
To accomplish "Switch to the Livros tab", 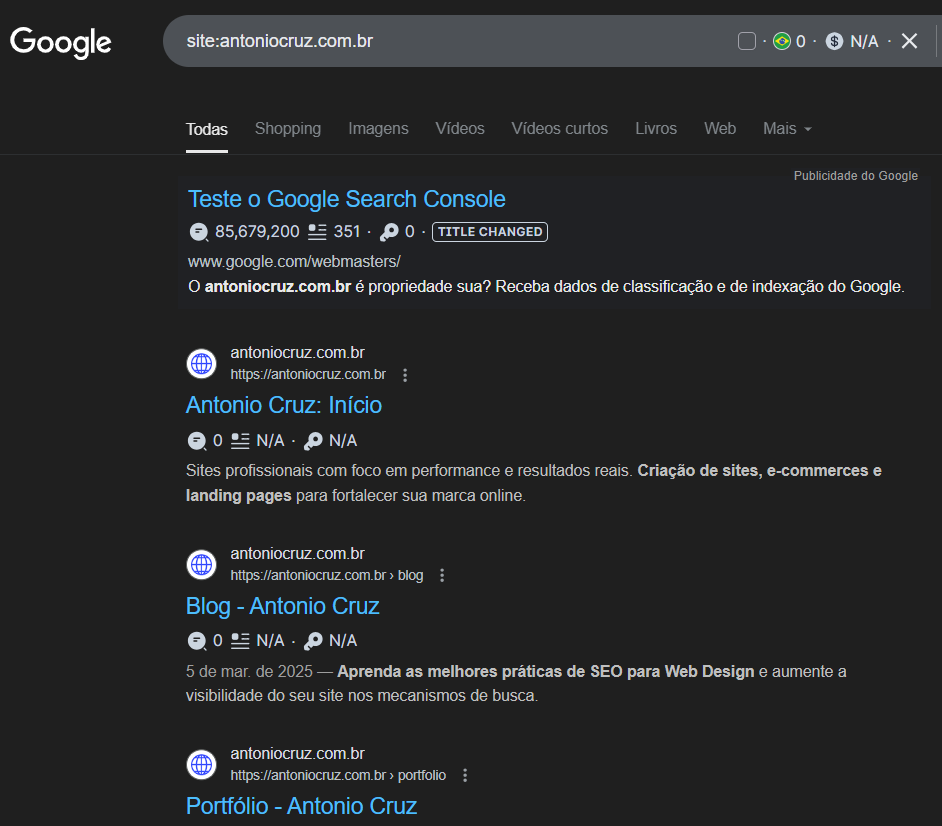I will click(x=656, y=129).
